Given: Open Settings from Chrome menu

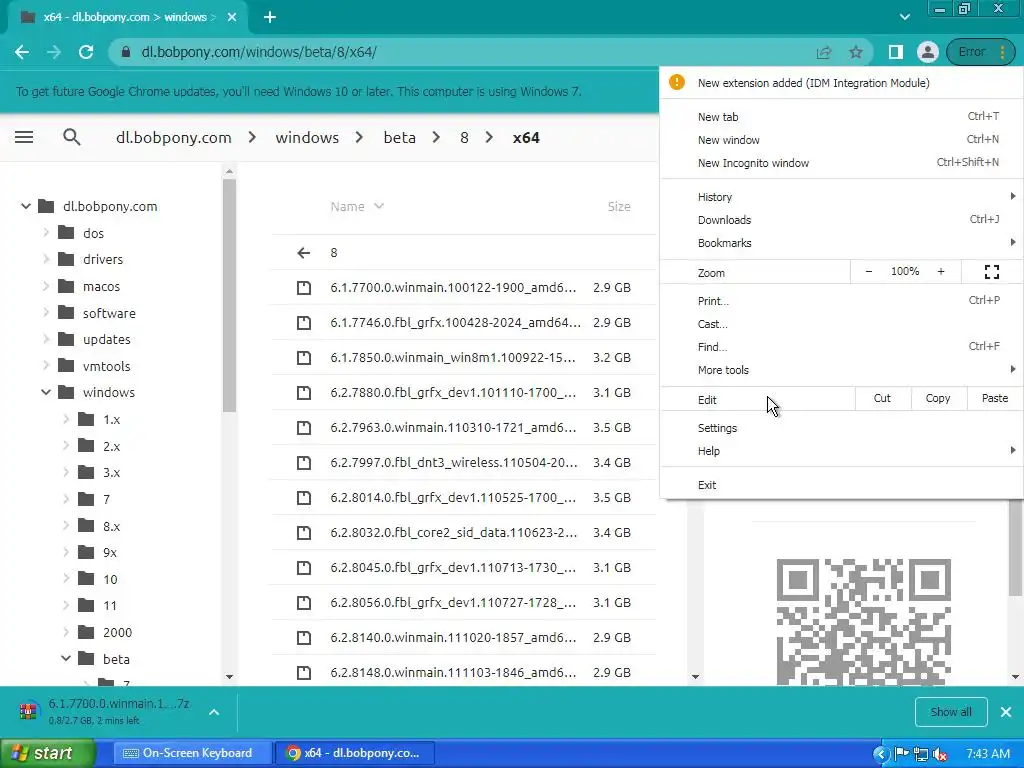Looking at the screenshot, I should click(841, 428).
